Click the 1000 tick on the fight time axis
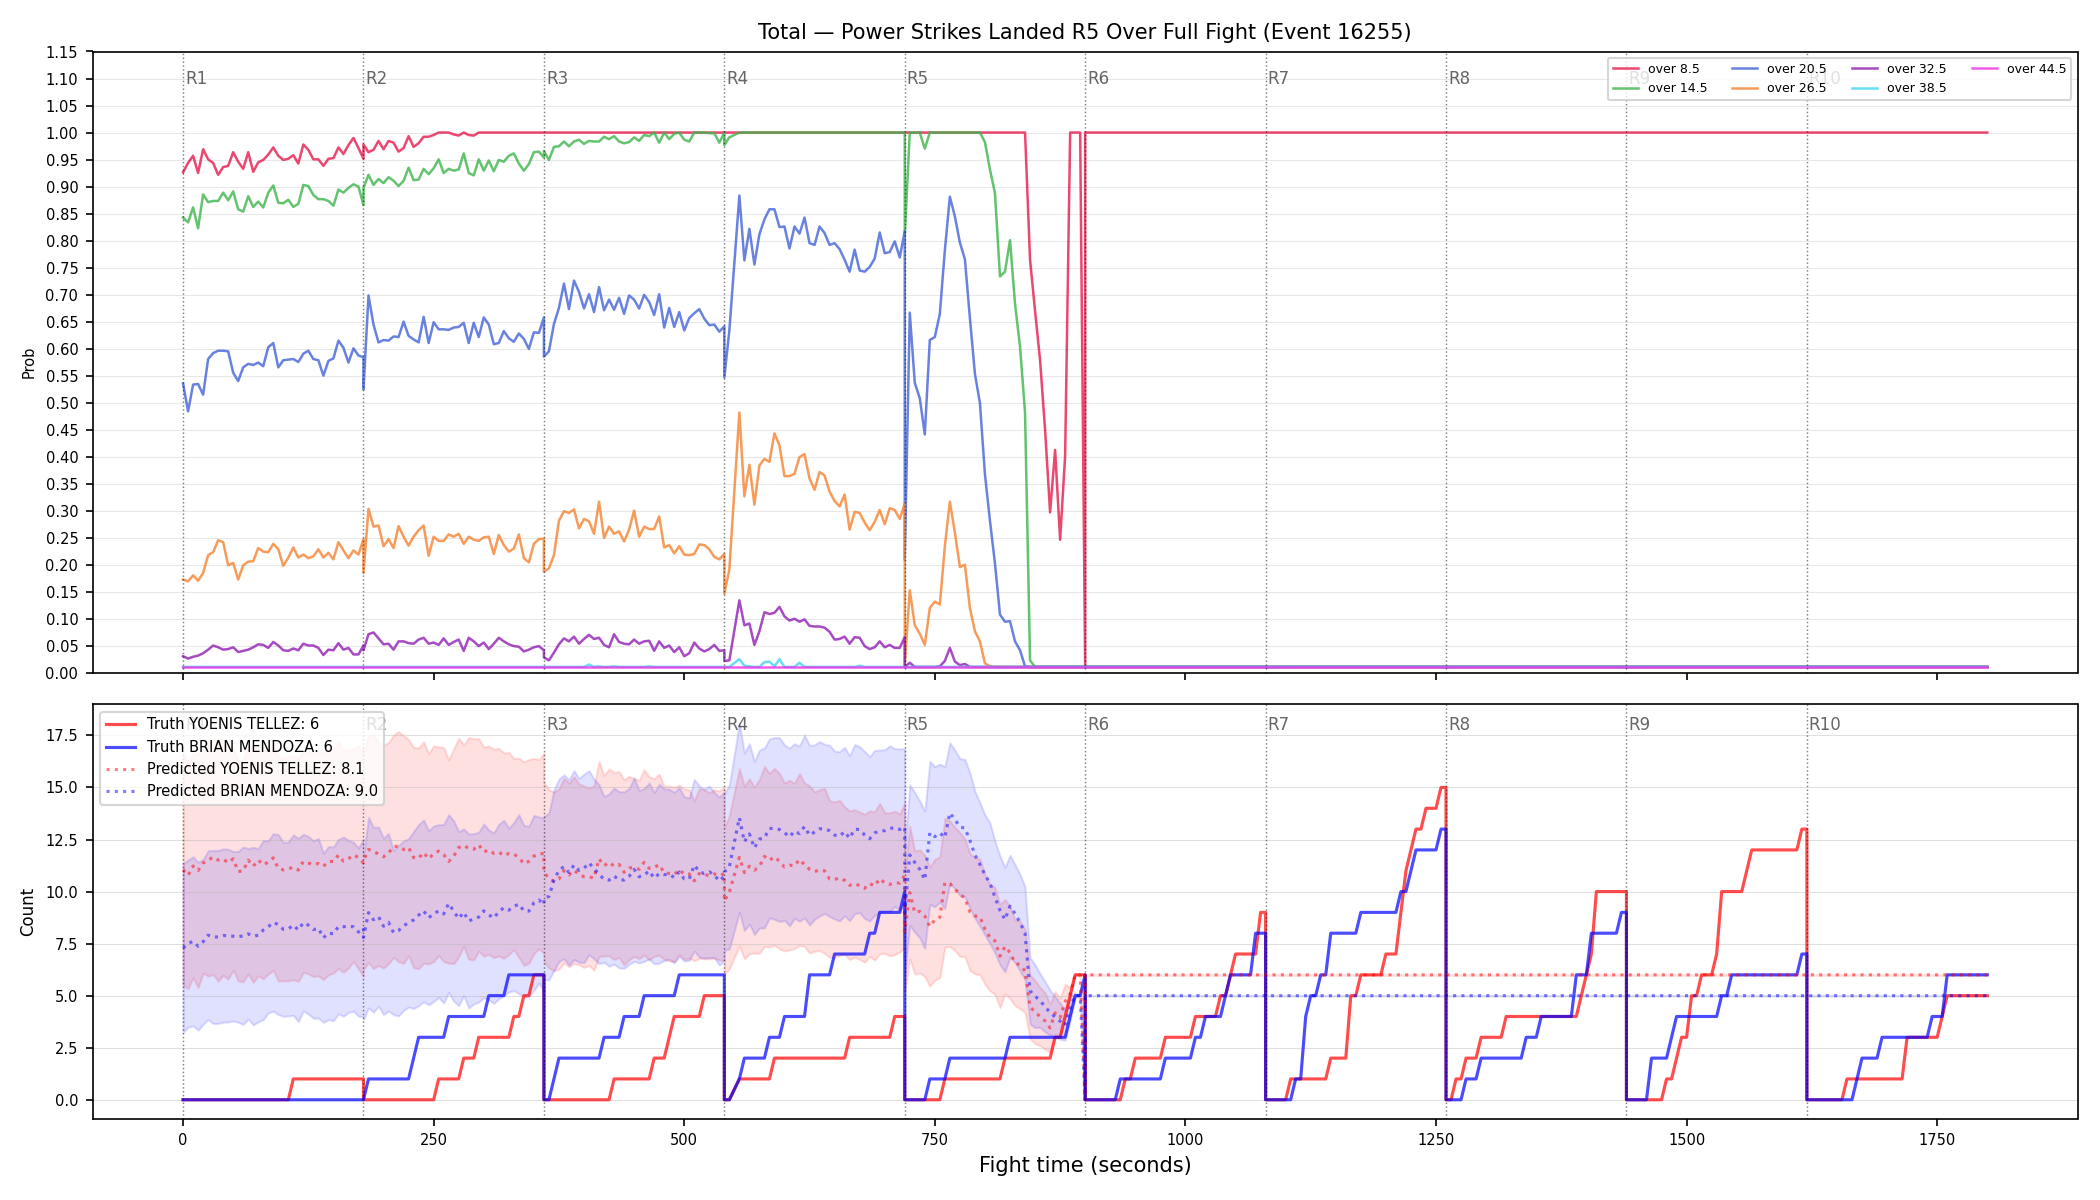Image resolution: width=2100 pixels, height=1200 pixels. pos(1185,1139)
